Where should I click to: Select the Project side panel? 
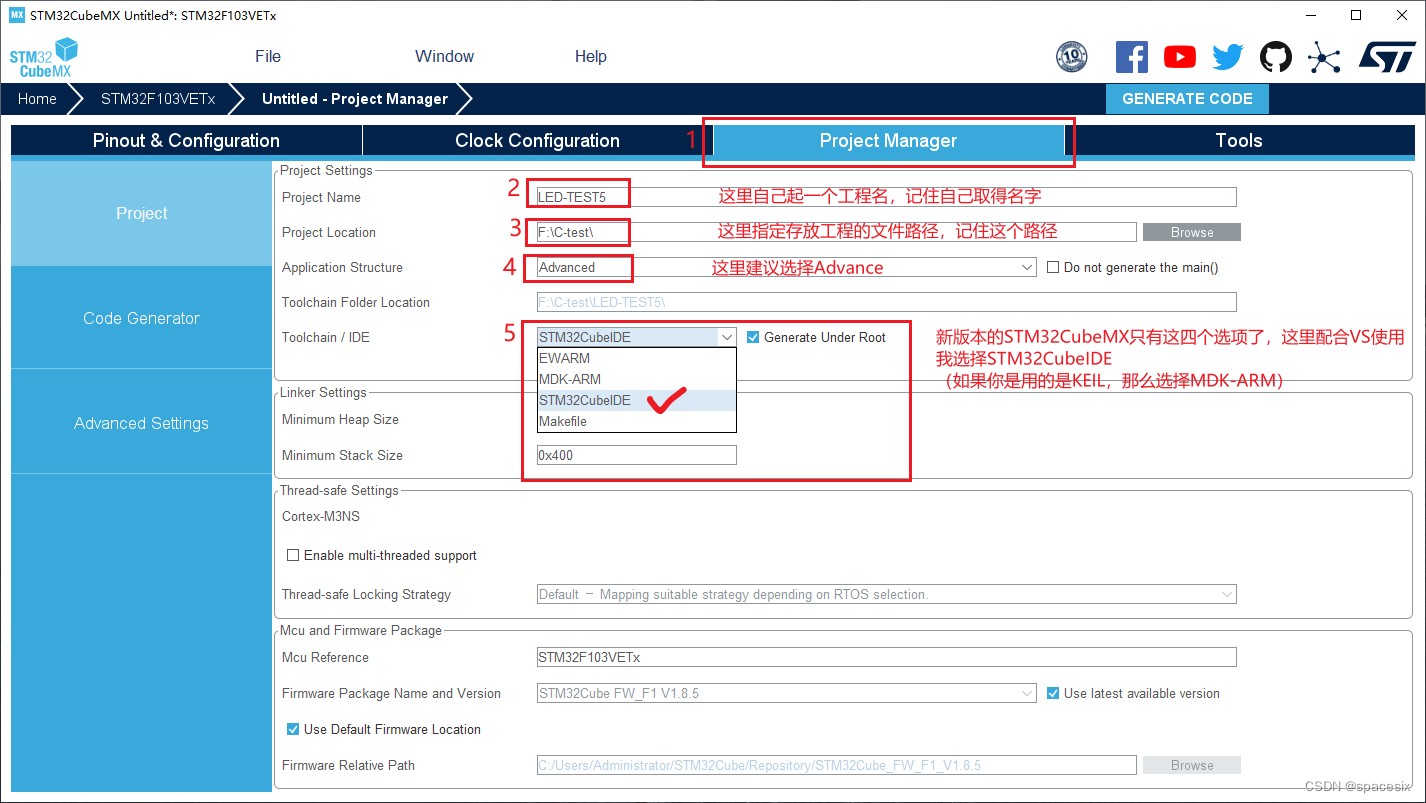coord(141,213)
